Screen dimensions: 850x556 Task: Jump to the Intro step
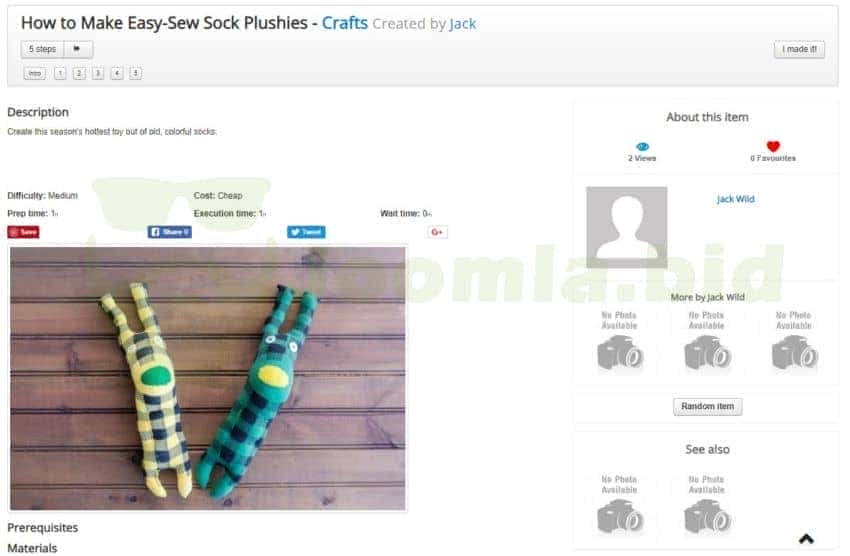tap(35, 73)
